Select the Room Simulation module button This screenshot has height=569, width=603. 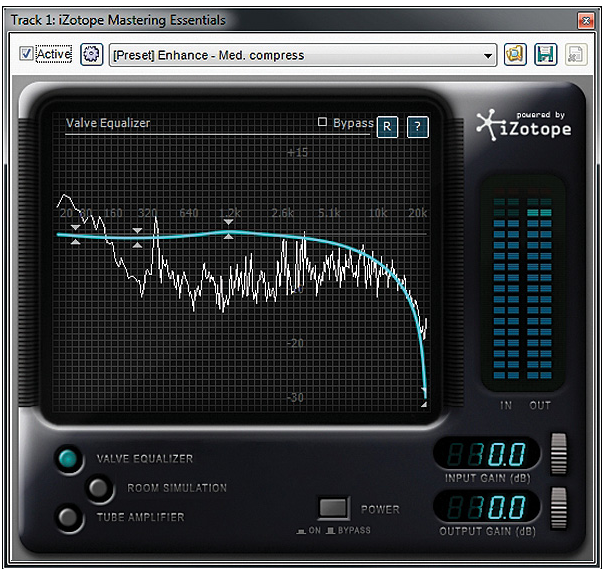point(98,488)
